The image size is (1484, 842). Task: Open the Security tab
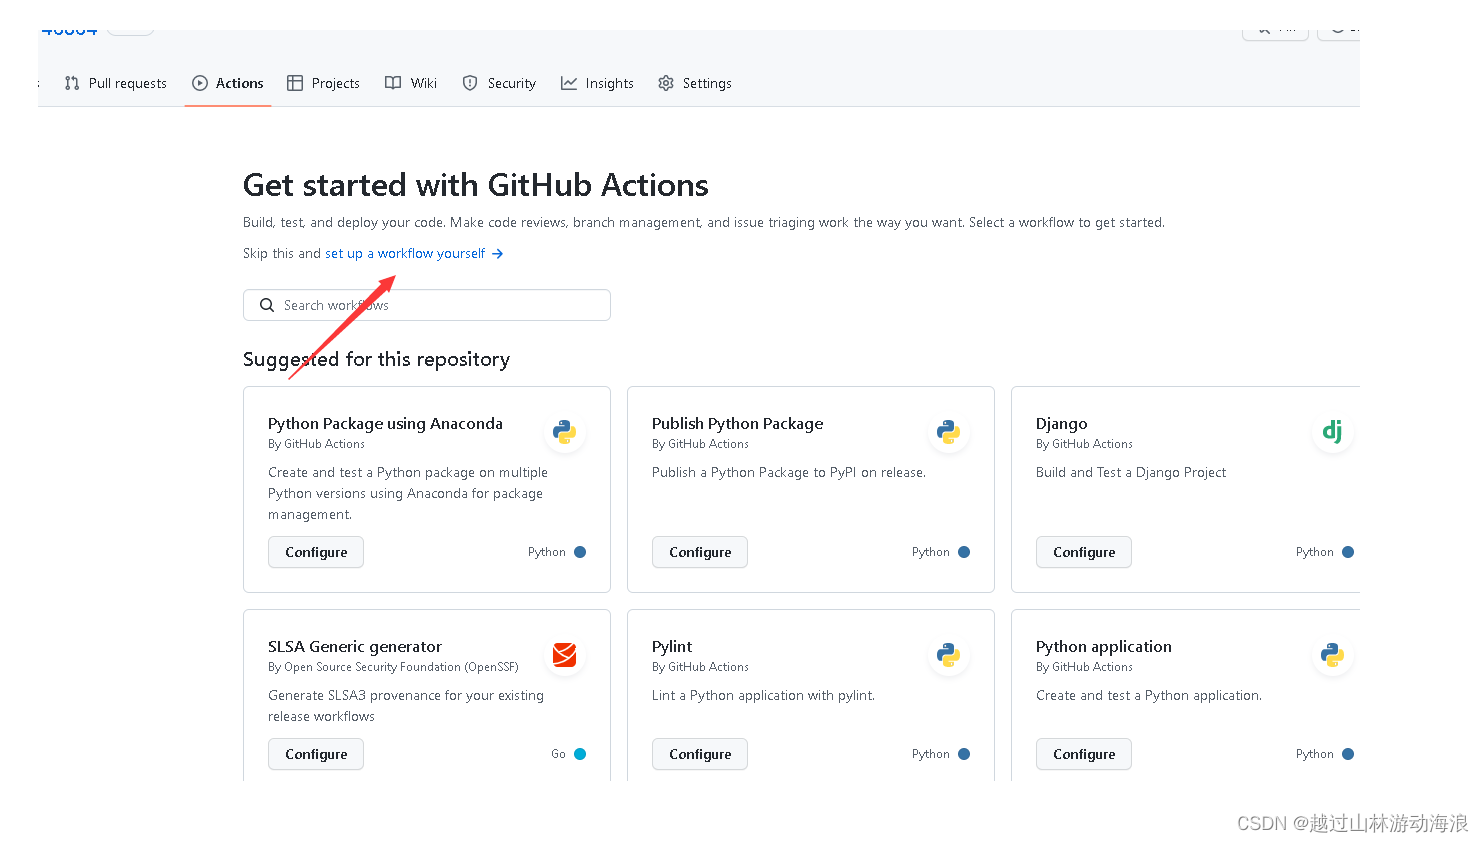pyautogui.click(x=499, y=83)
